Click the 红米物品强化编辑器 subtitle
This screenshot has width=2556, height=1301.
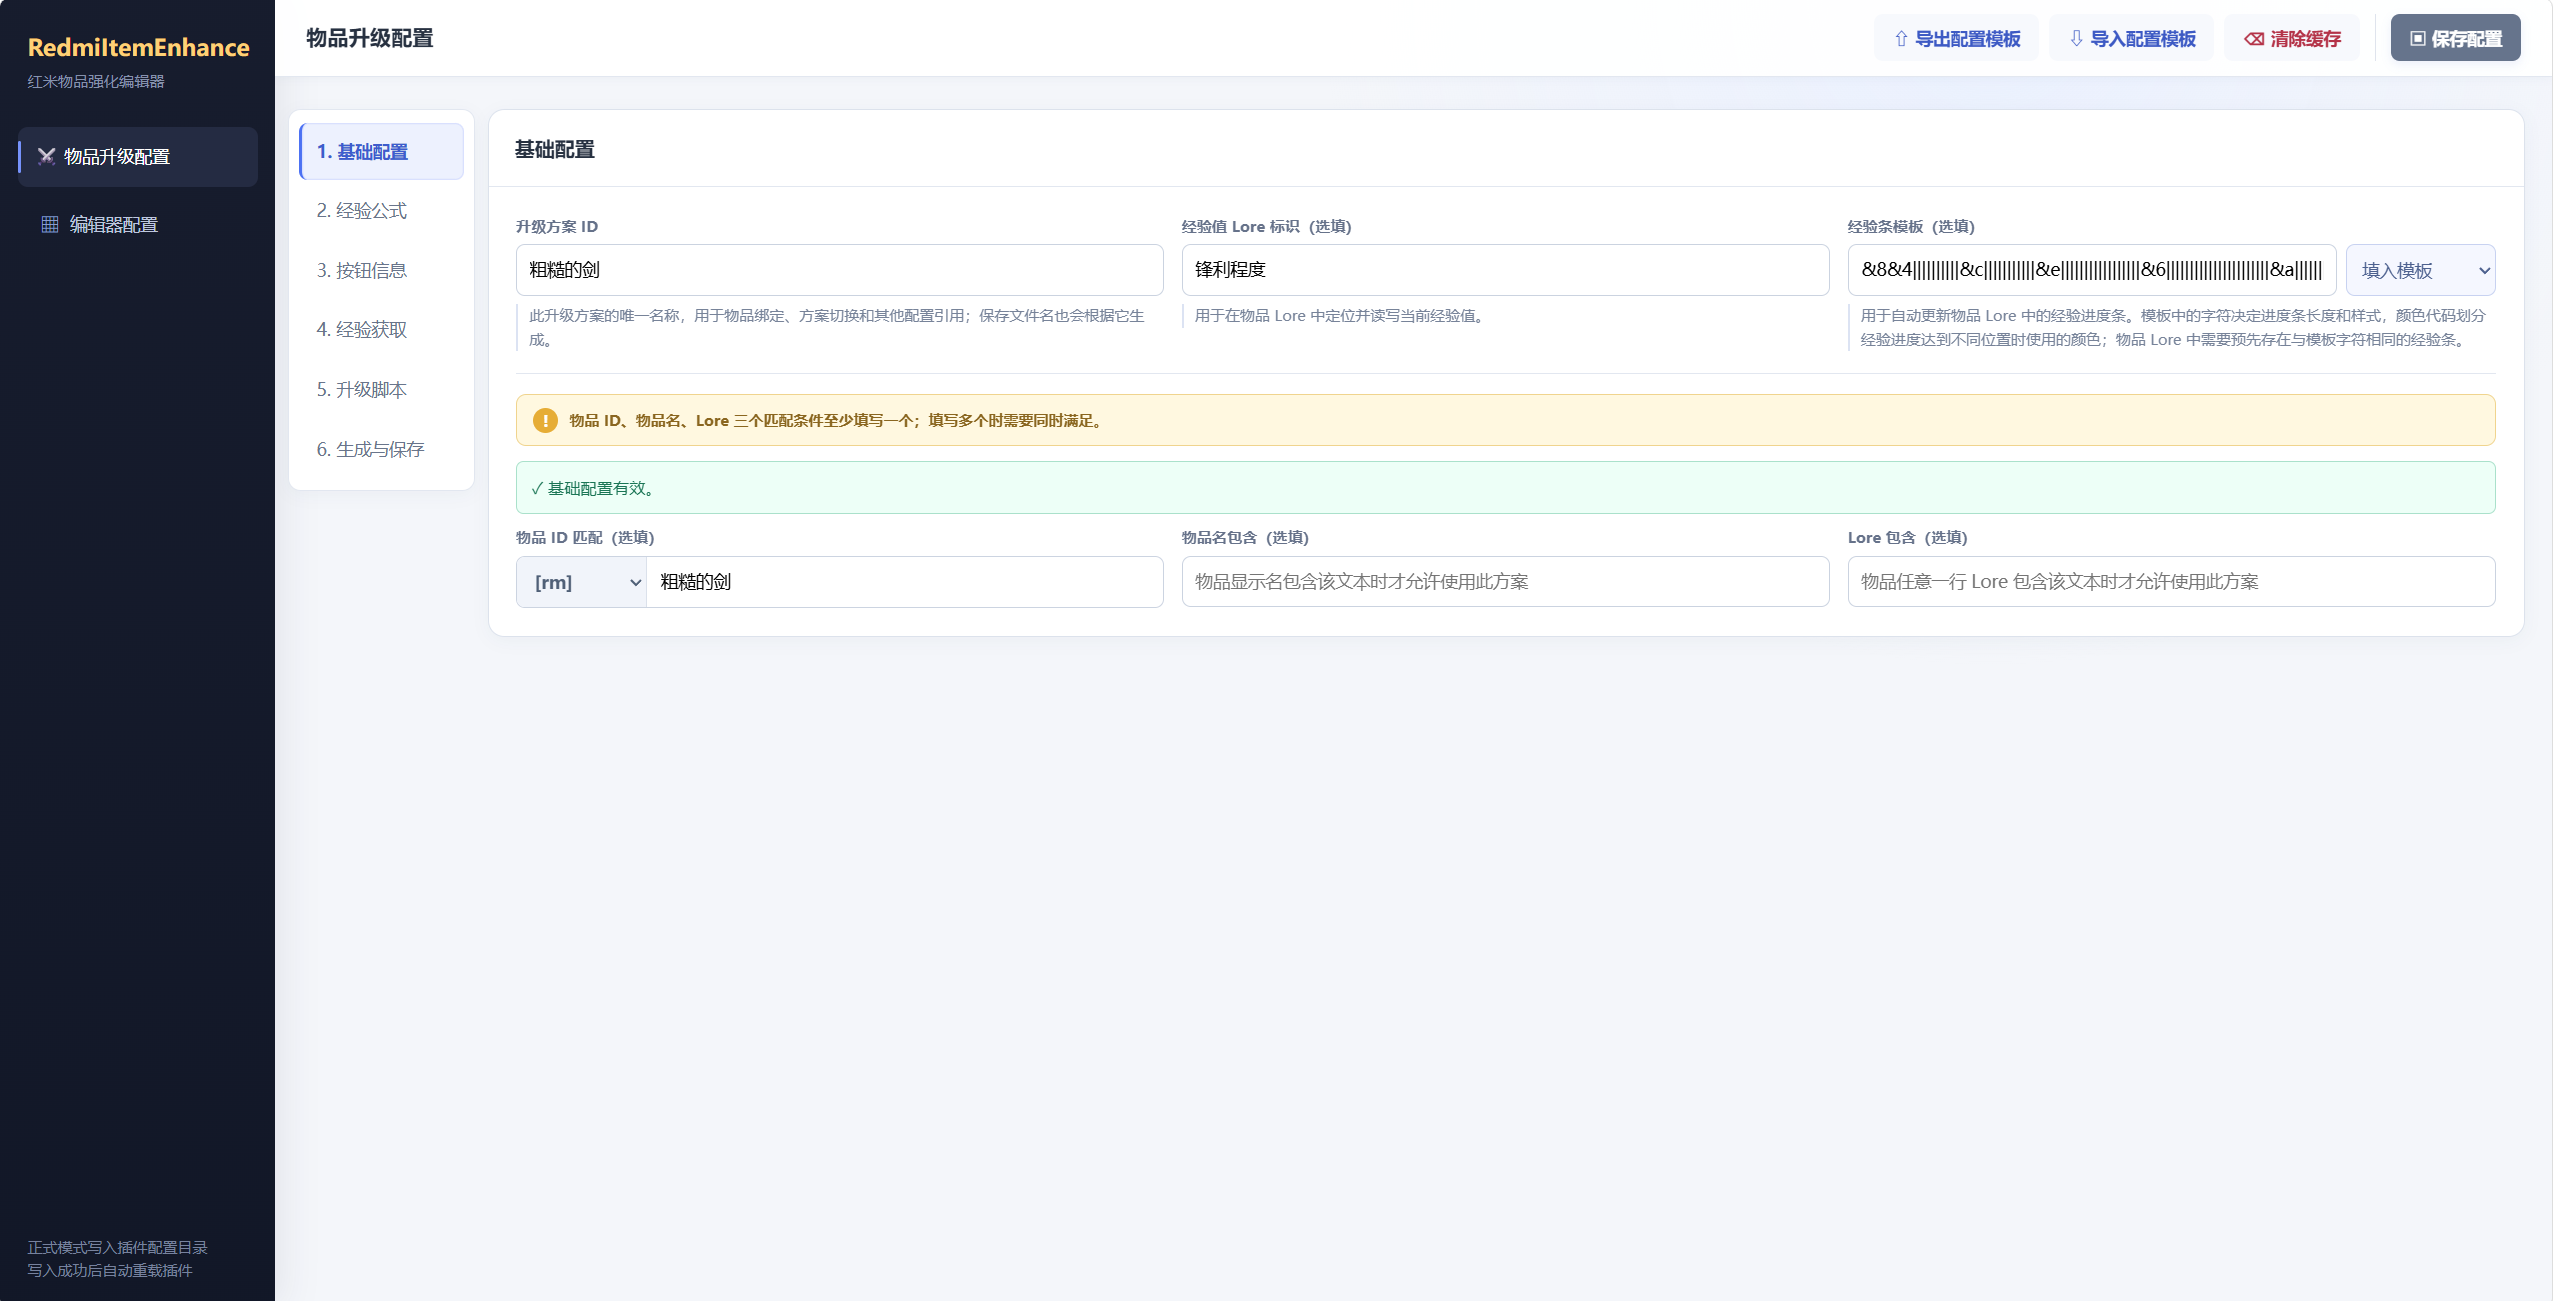tap(96, 81)
